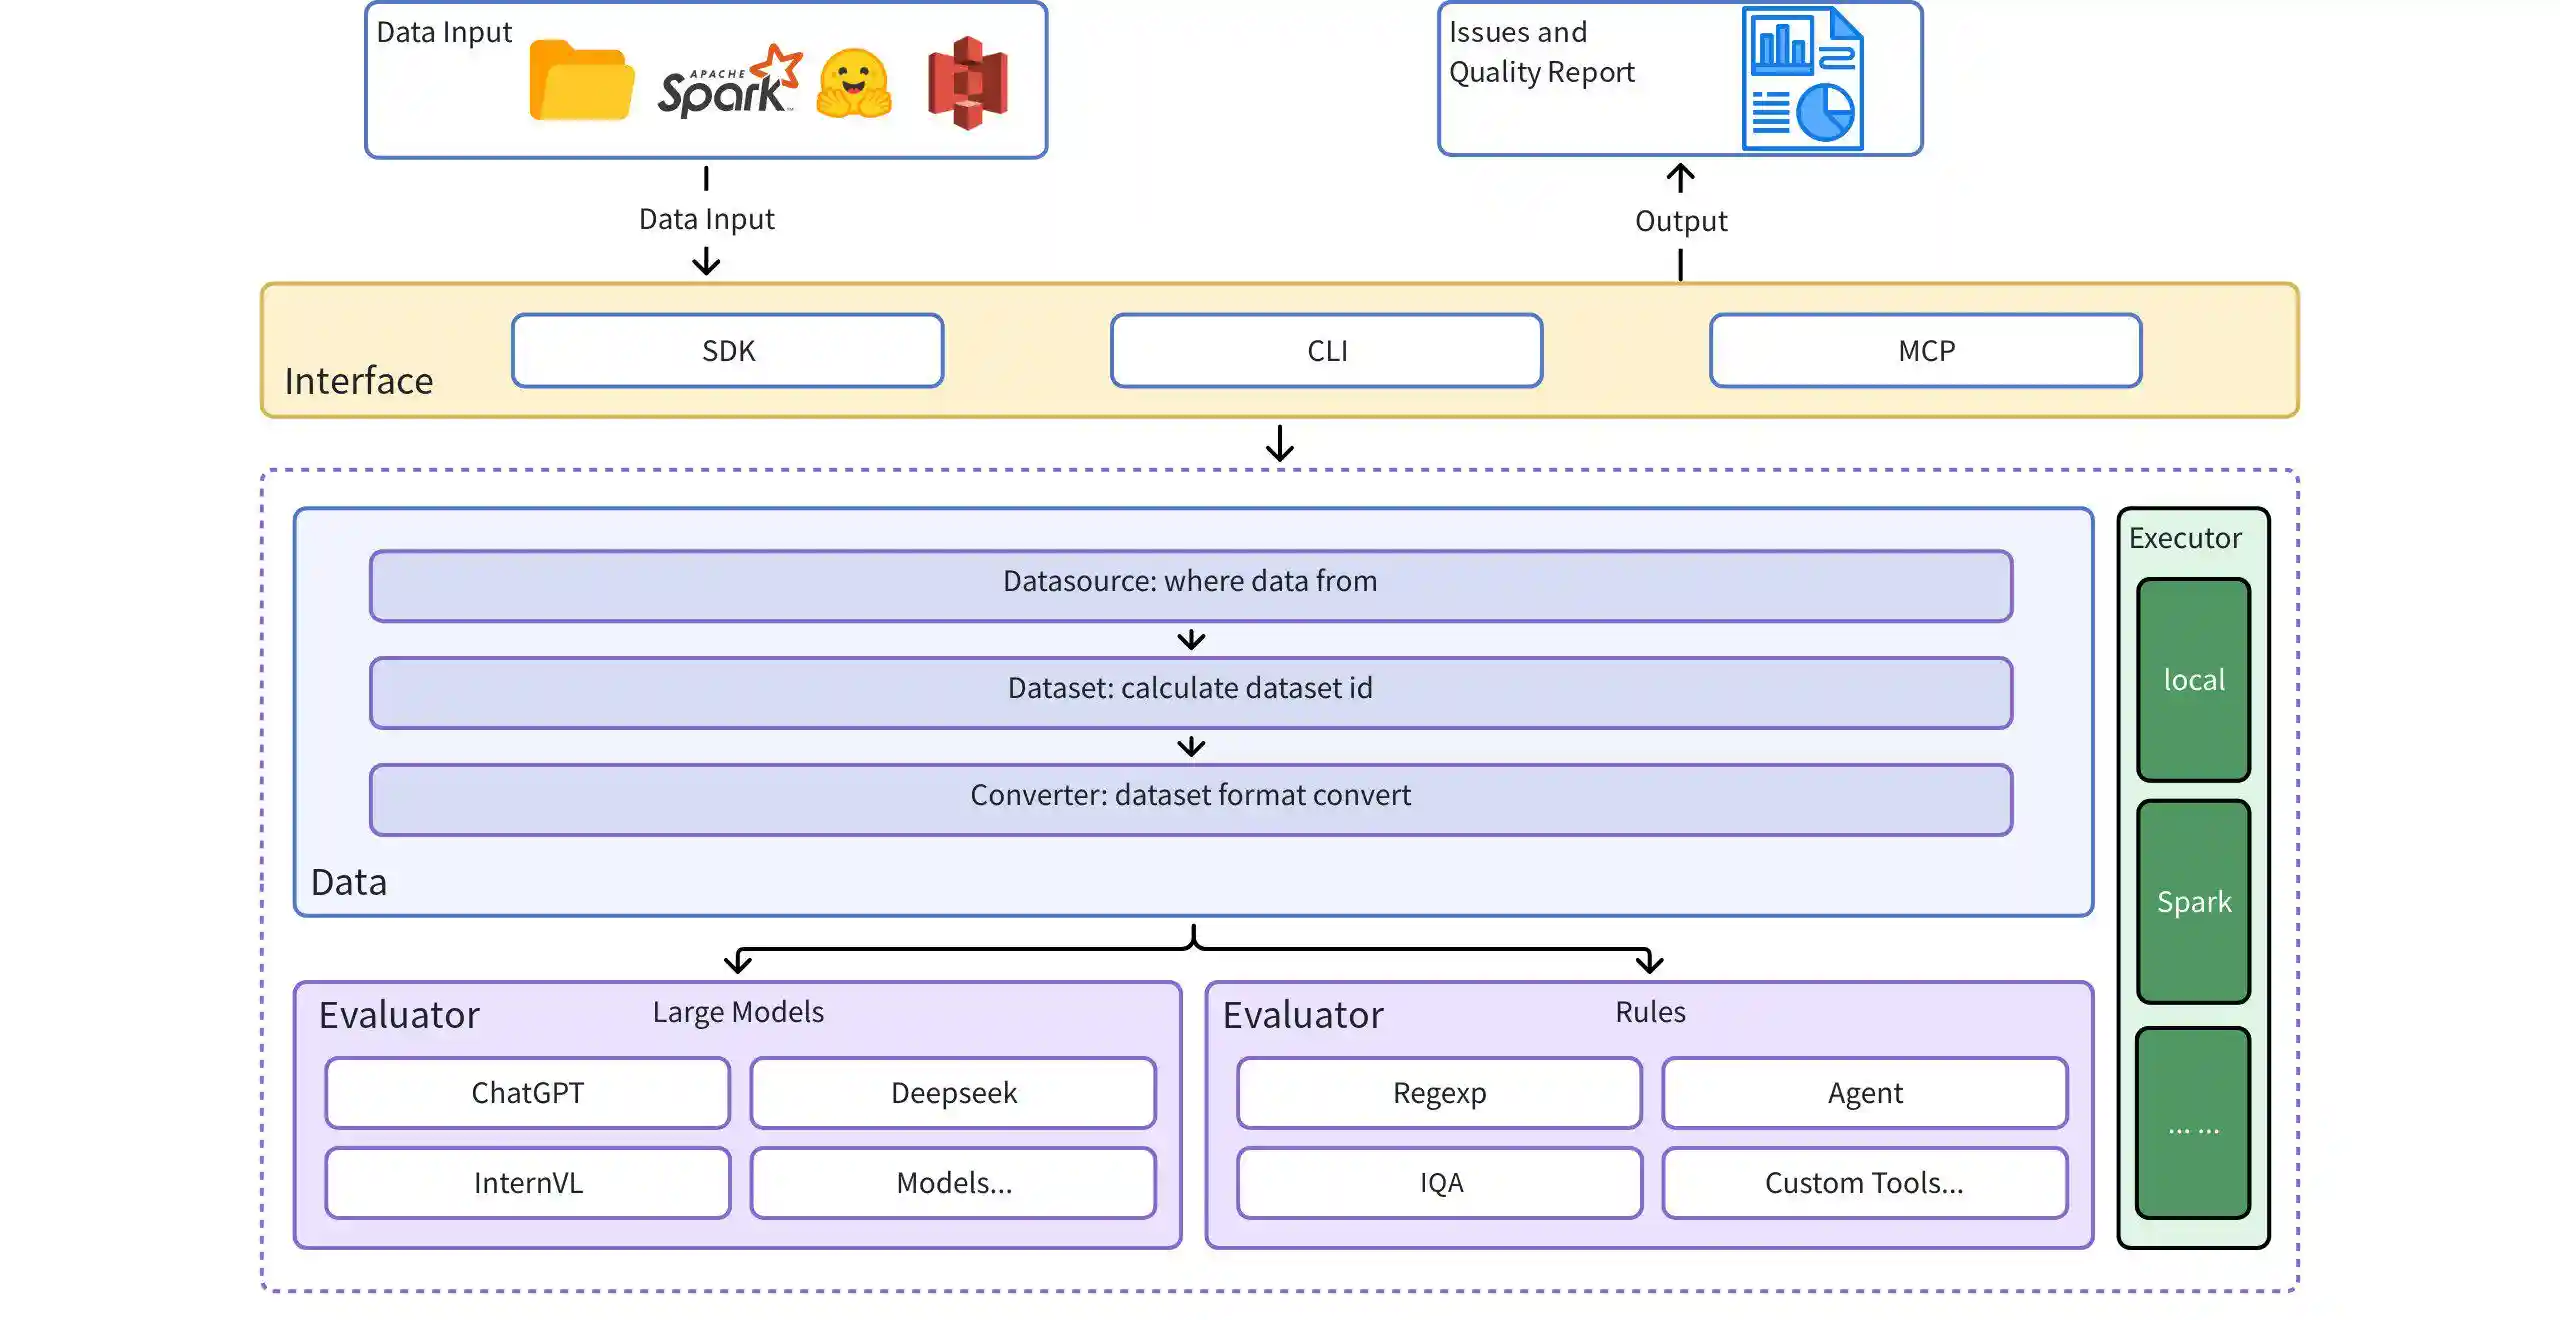Image resolution: width=2560 pixels, height=1320 pixels.
Task: Select the Regexp rule box
Action: coord(1439,1093)
